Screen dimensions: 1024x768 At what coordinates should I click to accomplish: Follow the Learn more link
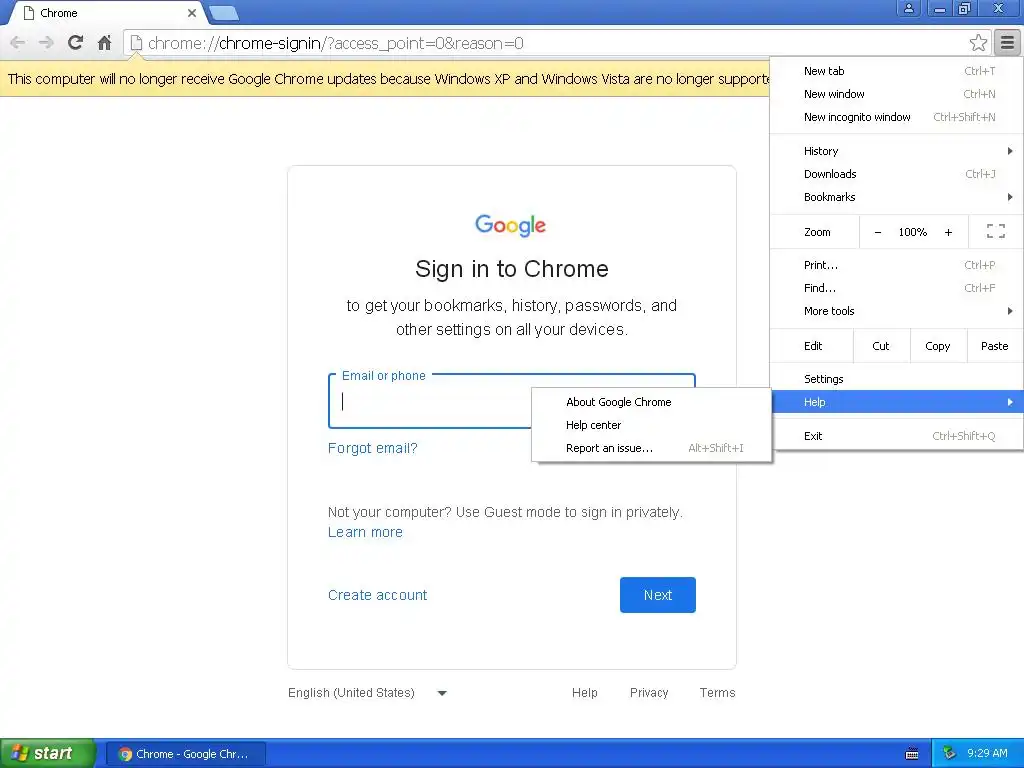coord(365,532)
